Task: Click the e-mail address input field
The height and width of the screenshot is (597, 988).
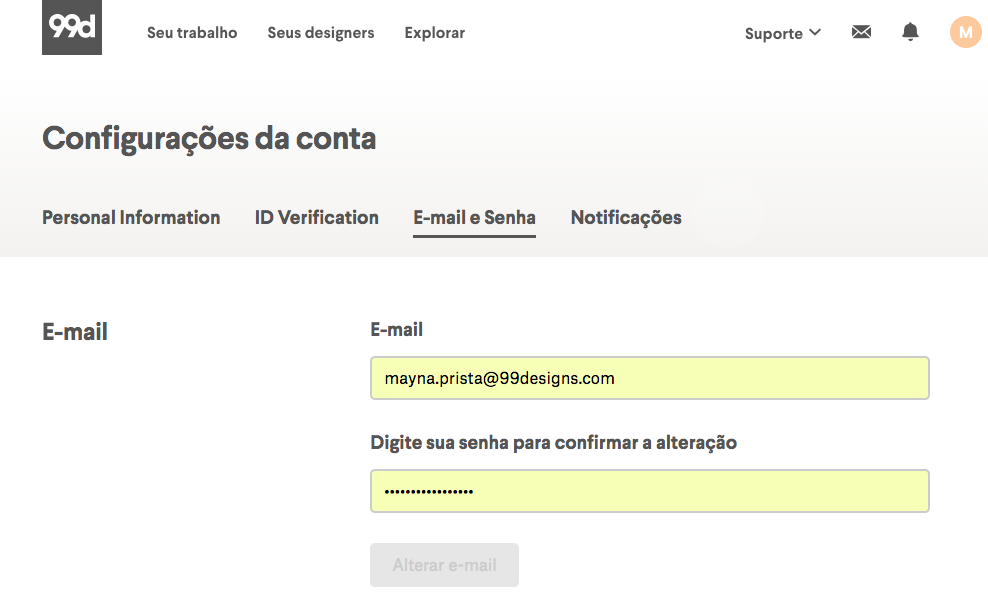Action: point(650,378)
